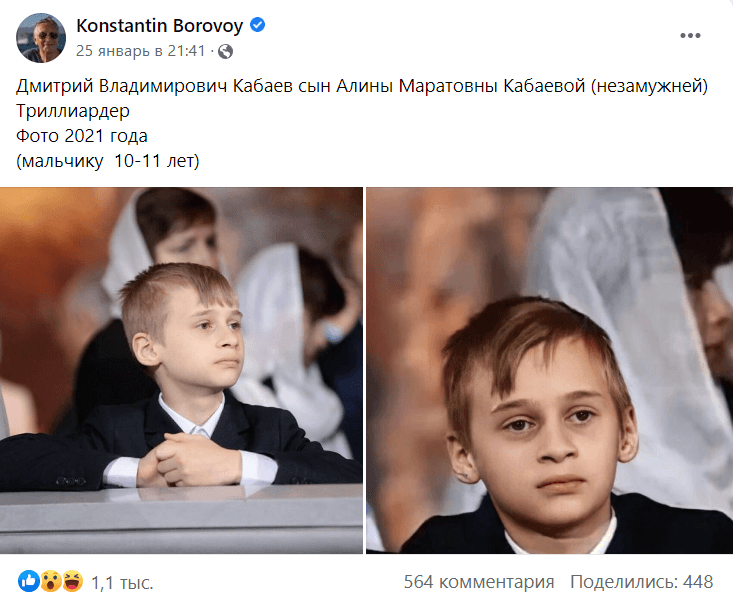
Task: Open the 564 комментария comments
Action: click(x=479, y=582)
